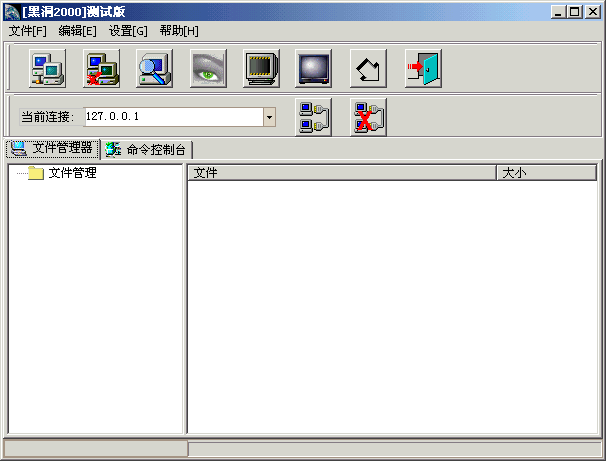The width and height of the screenshot is (606, 461).
Task: Click the remove computer icon with red X
Action: coord(101,68)
